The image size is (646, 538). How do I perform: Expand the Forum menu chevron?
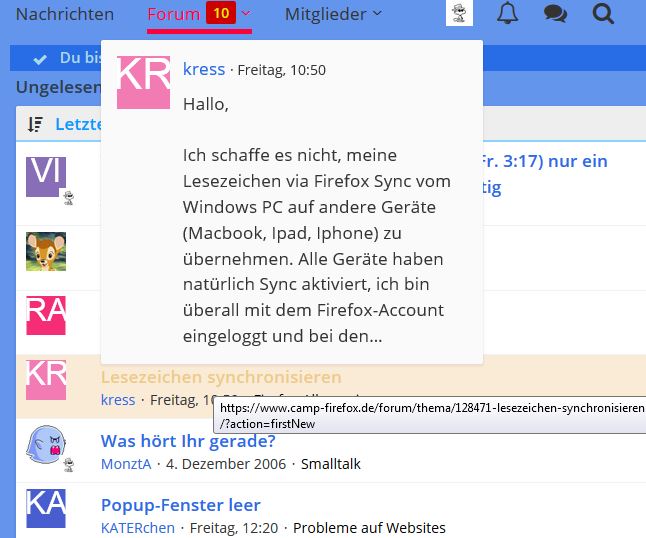tap(246, 14)
